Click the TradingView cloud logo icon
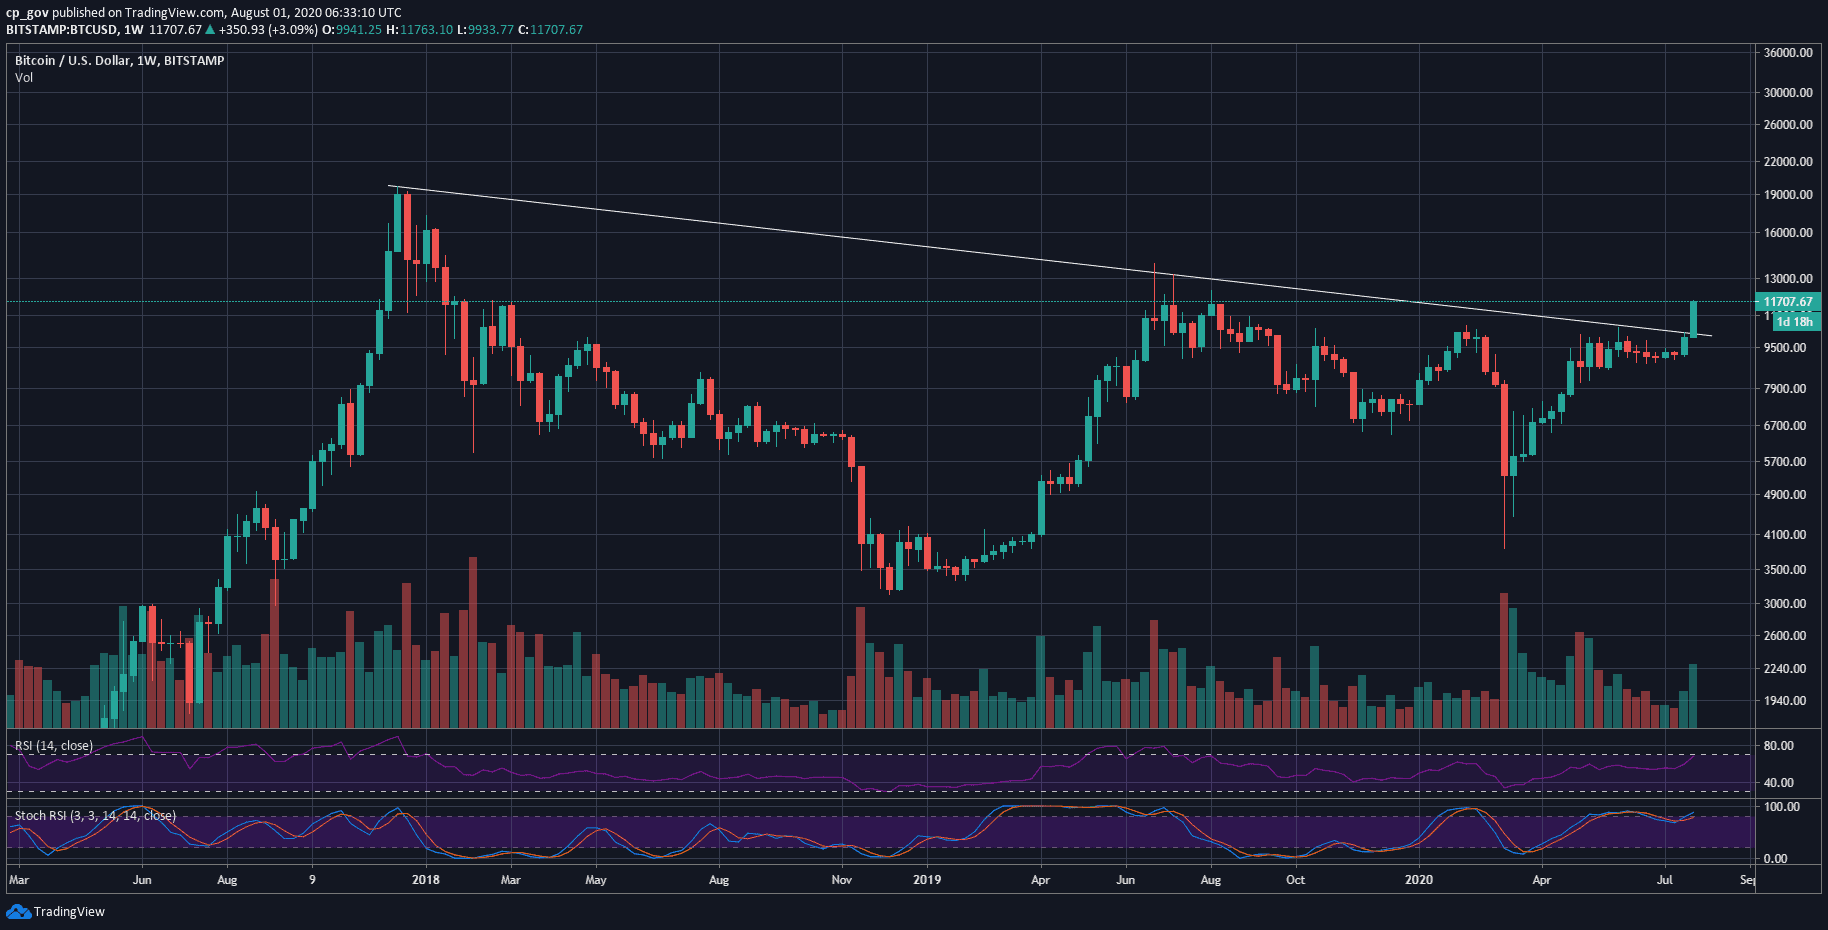Image resolution: width=1828 pixels, height=930 pixels. [18, 911]
